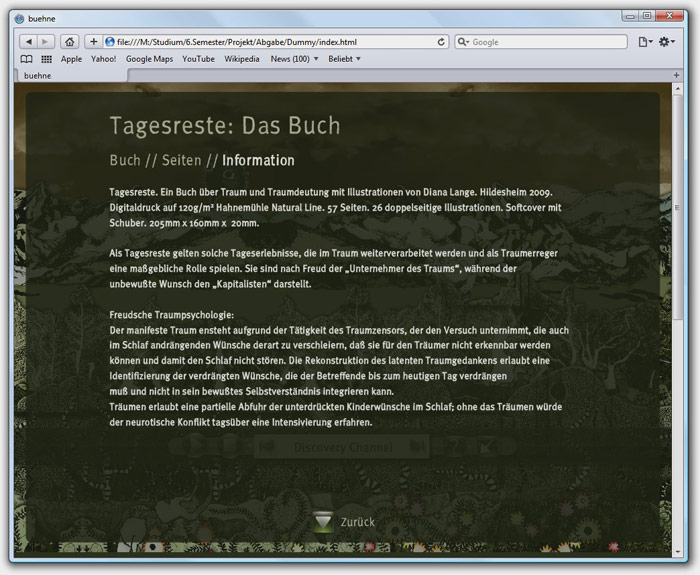Click the browser Back arrow button
This screenshot has height=575, width=700.
[x=27, y=42]
